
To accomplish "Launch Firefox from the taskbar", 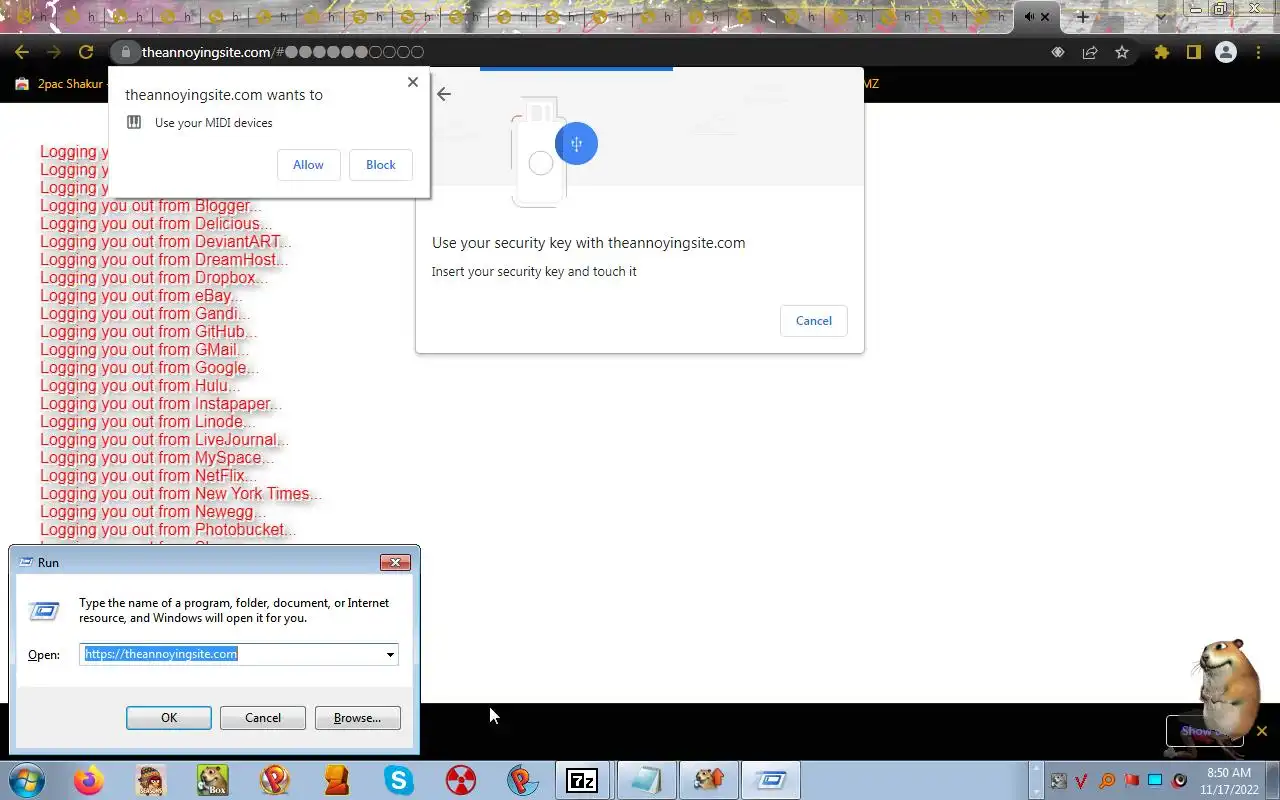I will 88,780.
